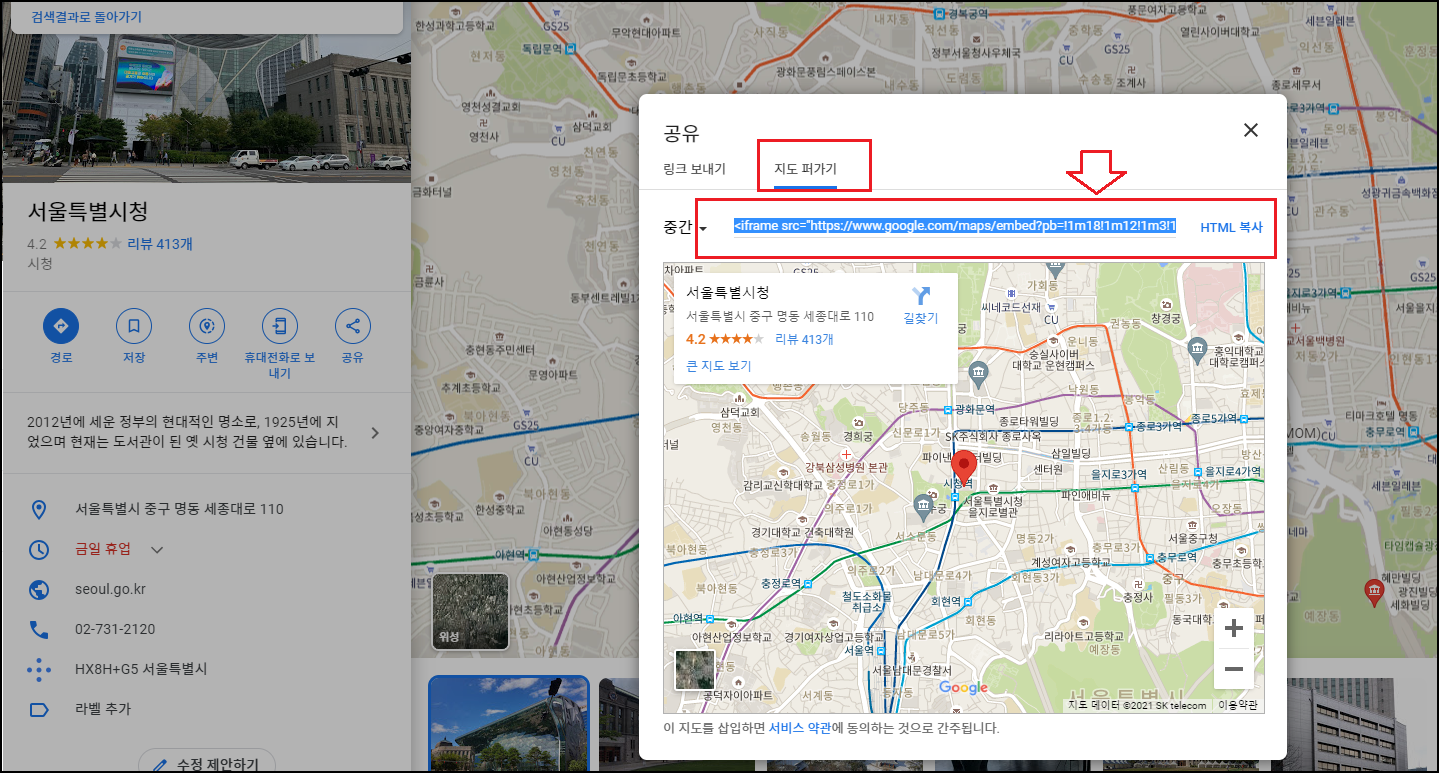This screenshot has width=1439, height=773.
Task: Click 큰 지도 보기 link in preview
Action: tap(718, 366)
